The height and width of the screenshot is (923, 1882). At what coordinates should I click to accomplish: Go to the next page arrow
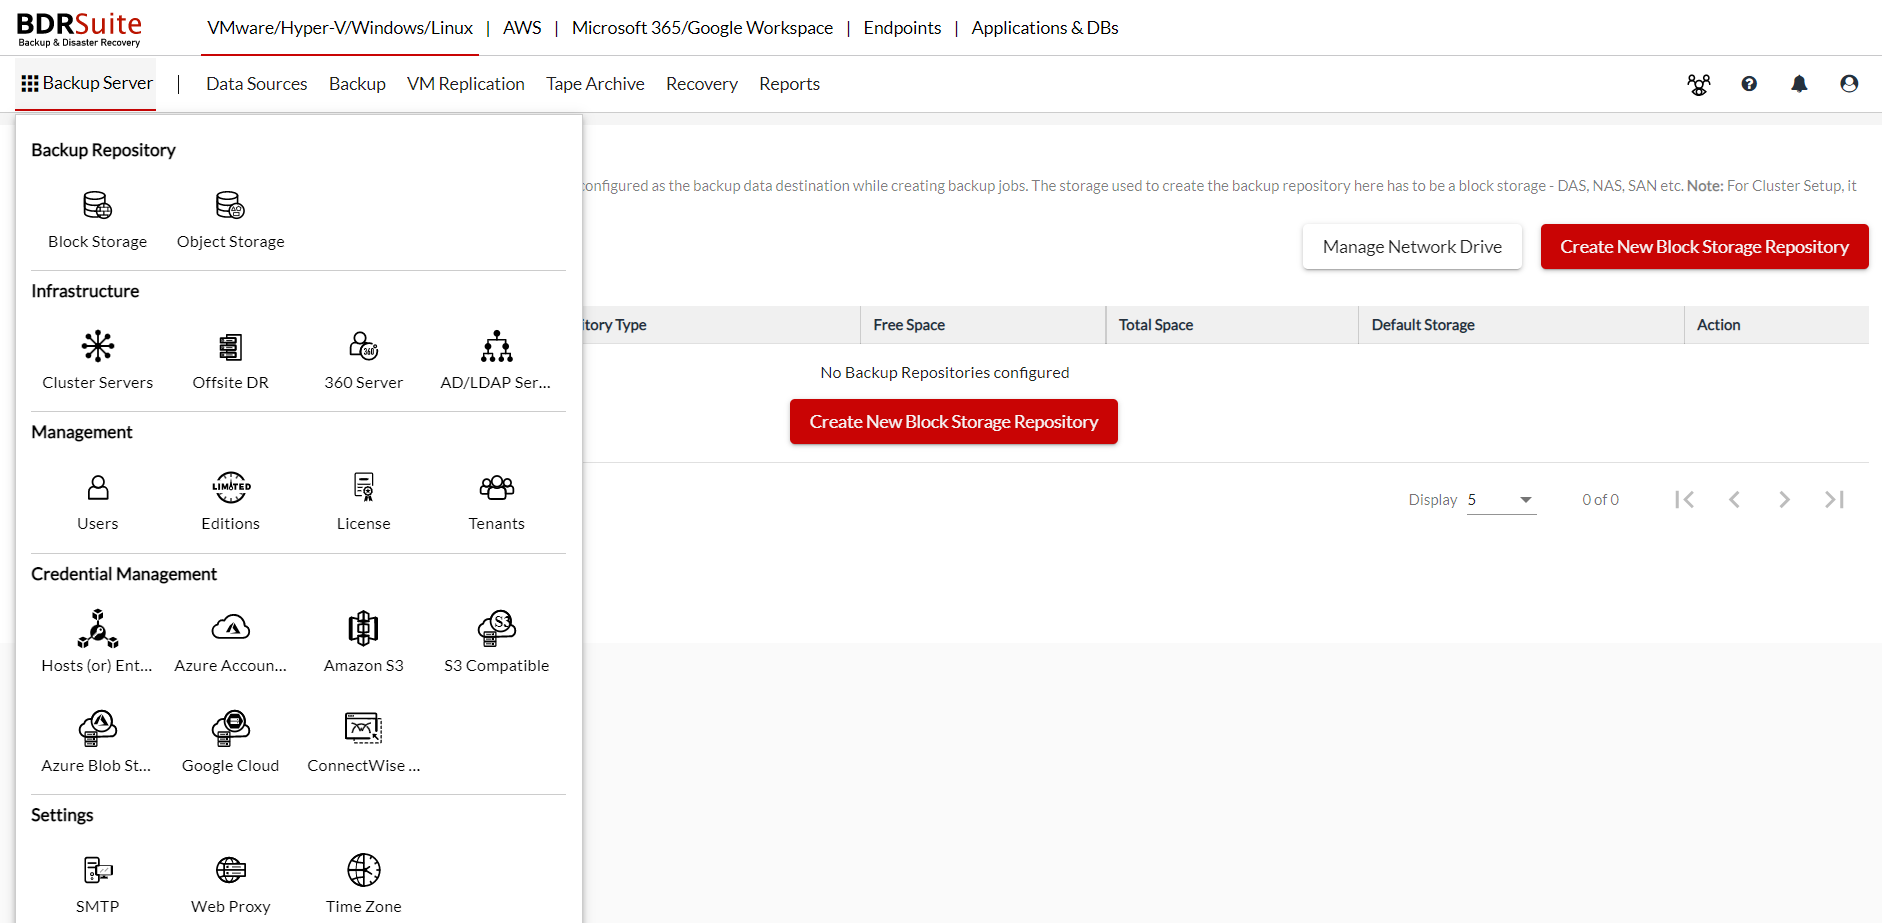(1784, 499)
